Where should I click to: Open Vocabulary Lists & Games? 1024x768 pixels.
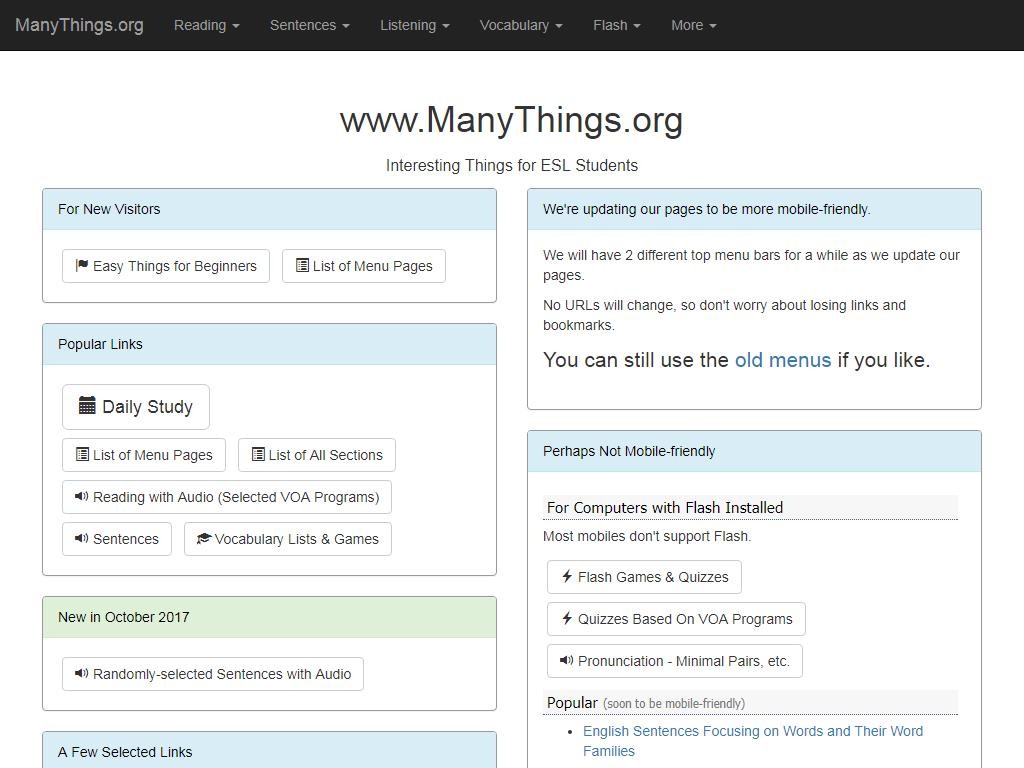[x=288, y=539]
